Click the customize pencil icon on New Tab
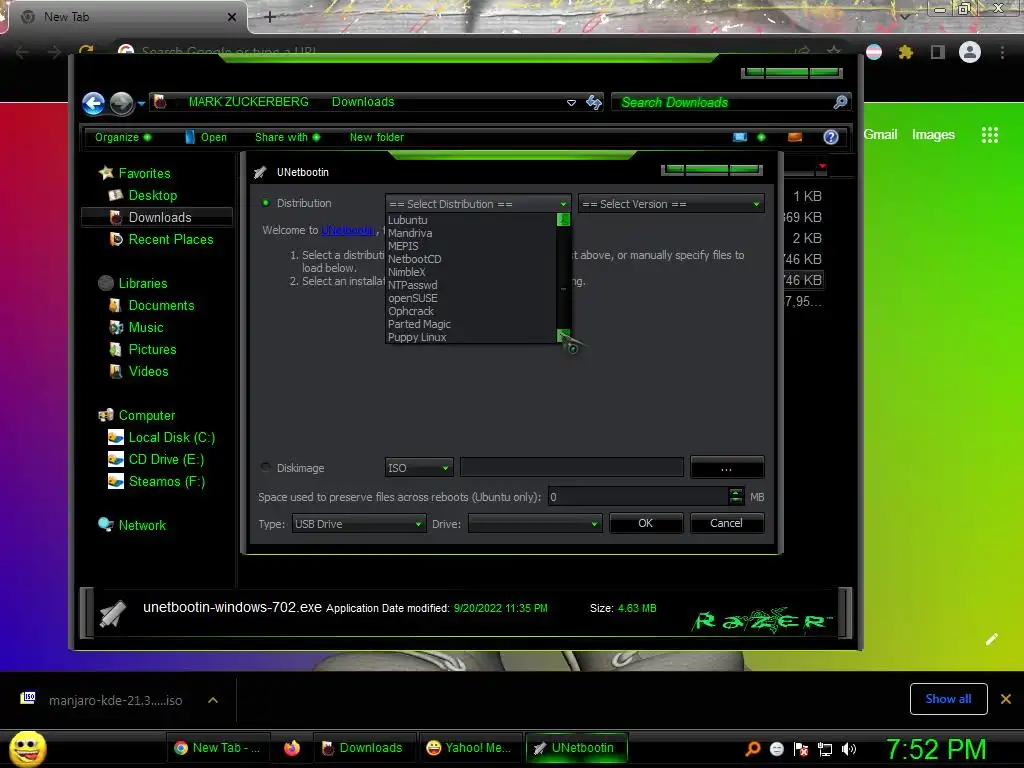The height and width of the screenshot is (768, 1024). (x=991, y=639)
